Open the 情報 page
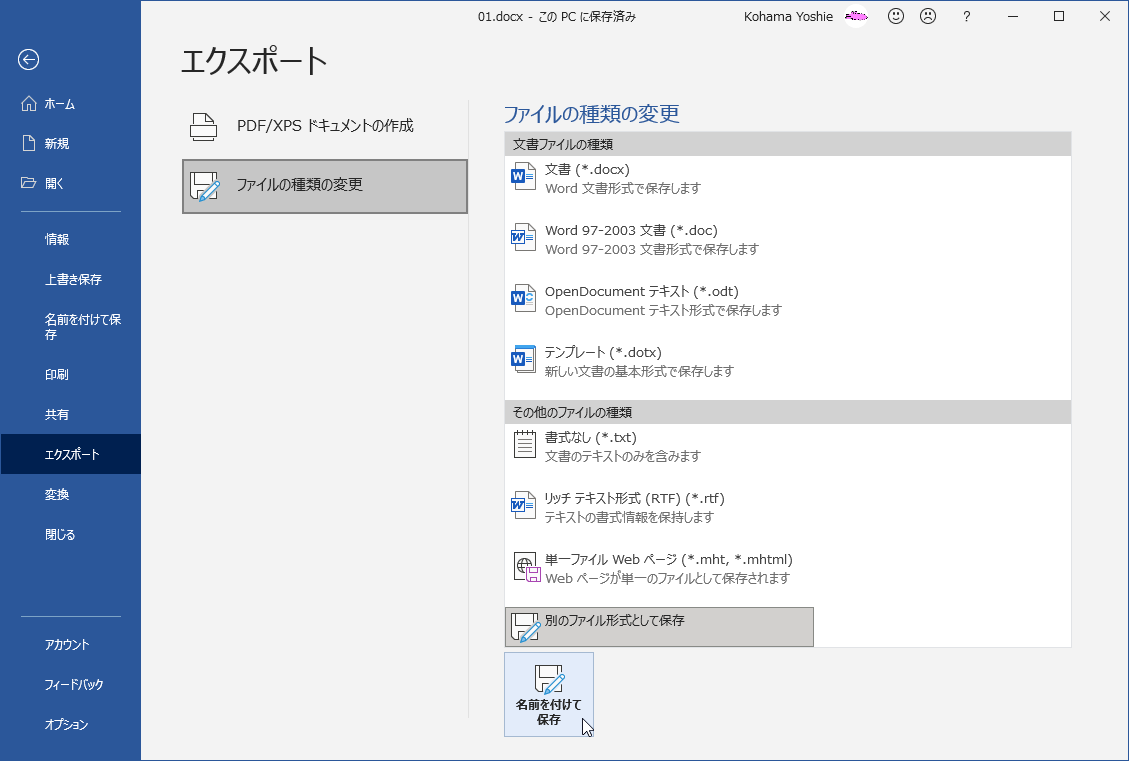The width and height of the screenshot is (1129, 761). tap(71, 240)
